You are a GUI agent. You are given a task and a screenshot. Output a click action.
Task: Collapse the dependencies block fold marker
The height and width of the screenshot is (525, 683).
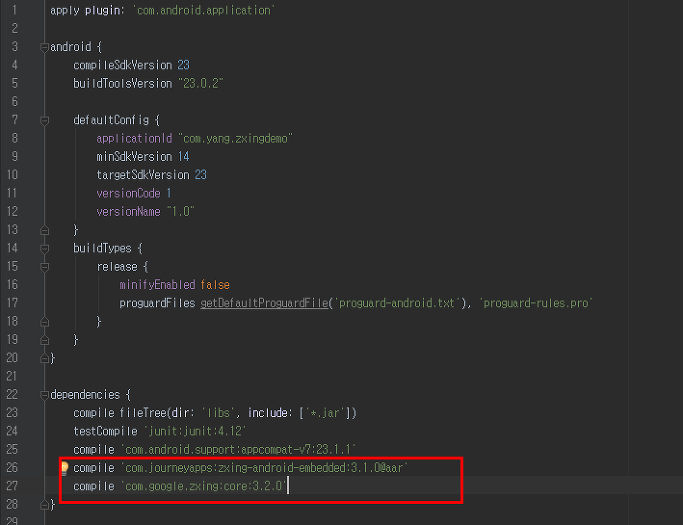pyautogui.click(x=44, y=395)
